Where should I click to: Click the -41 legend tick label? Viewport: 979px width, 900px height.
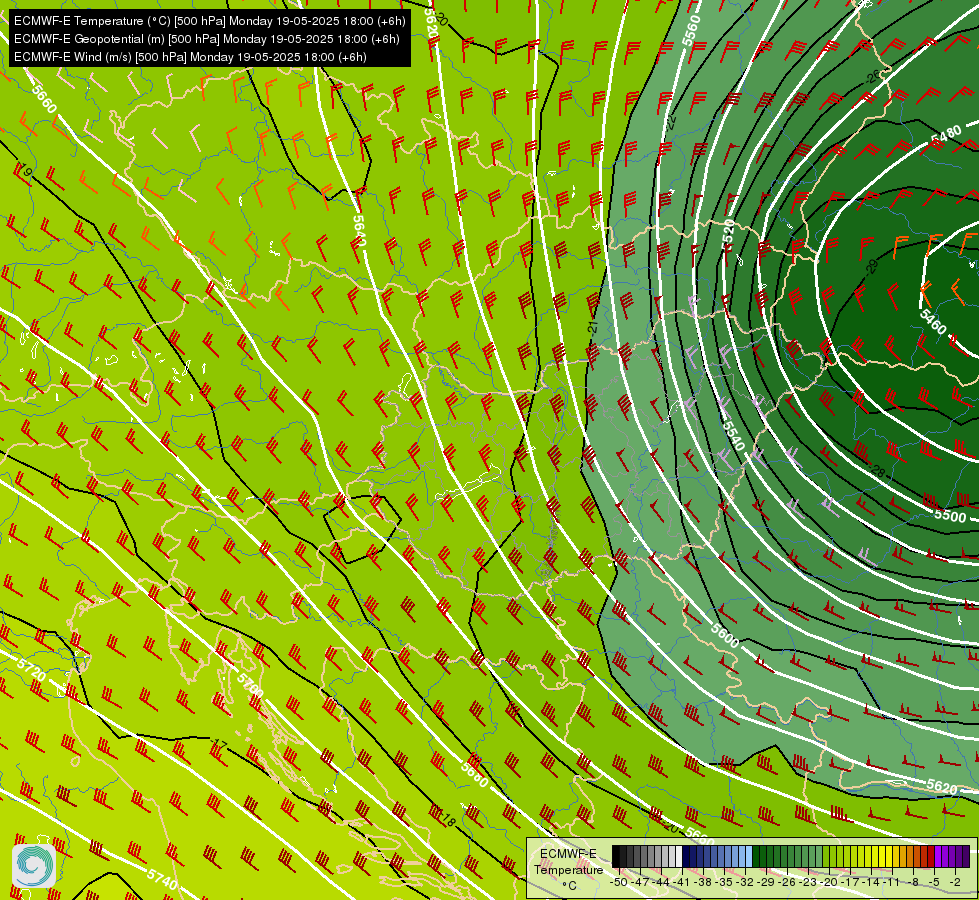click(x=682, y=882)
